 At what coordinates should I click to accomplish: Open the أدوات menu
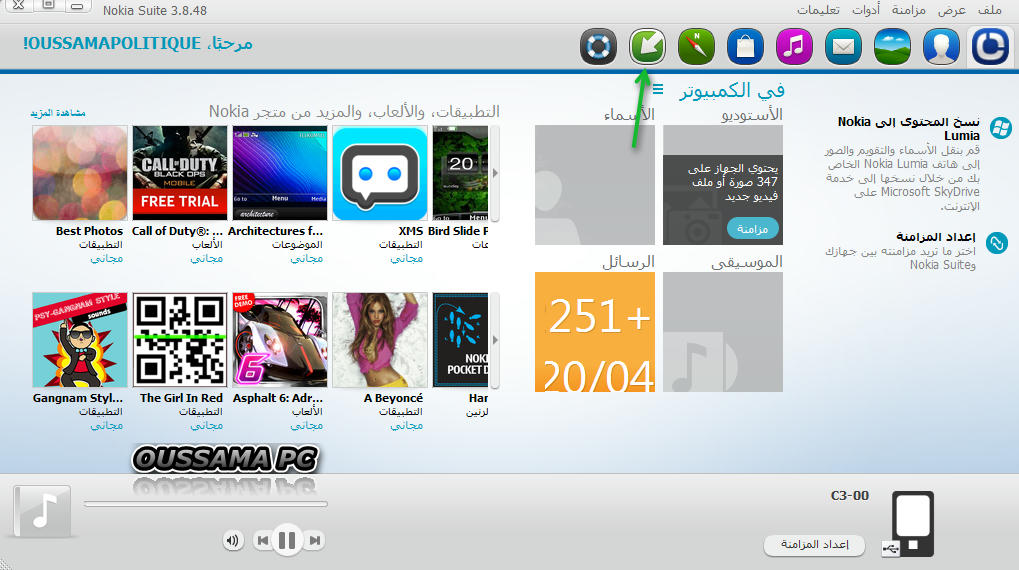pos(866,10)
